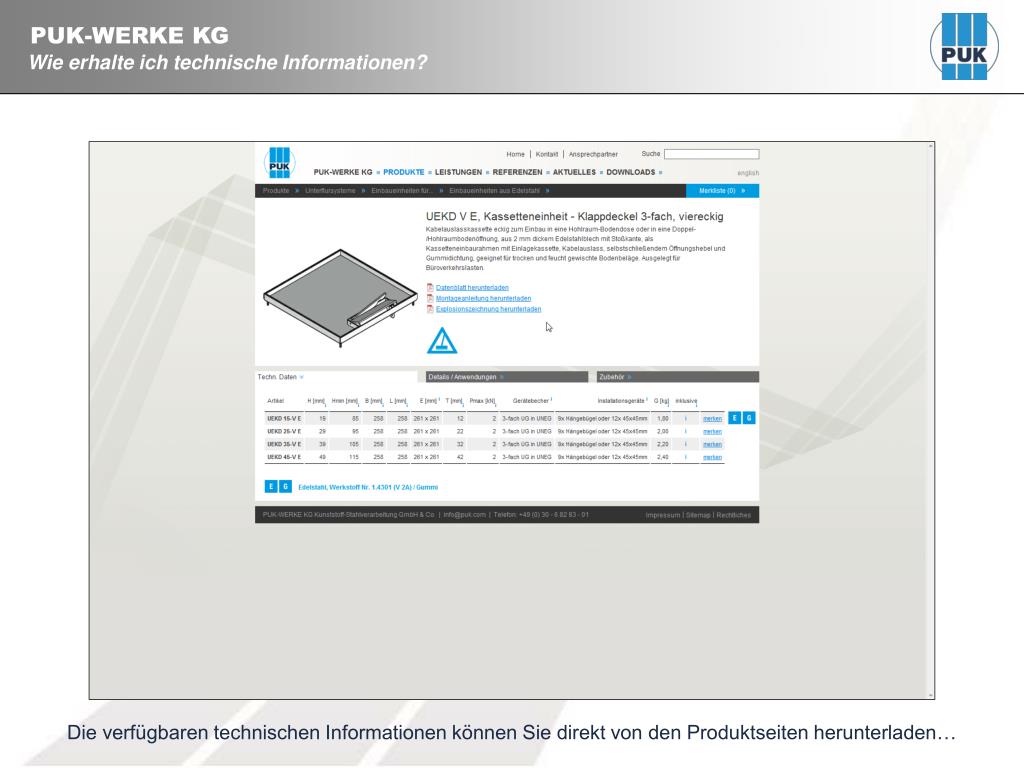Open the Kontakt link
Screen dimensions: 1024x768
click(x=547, y=155)
